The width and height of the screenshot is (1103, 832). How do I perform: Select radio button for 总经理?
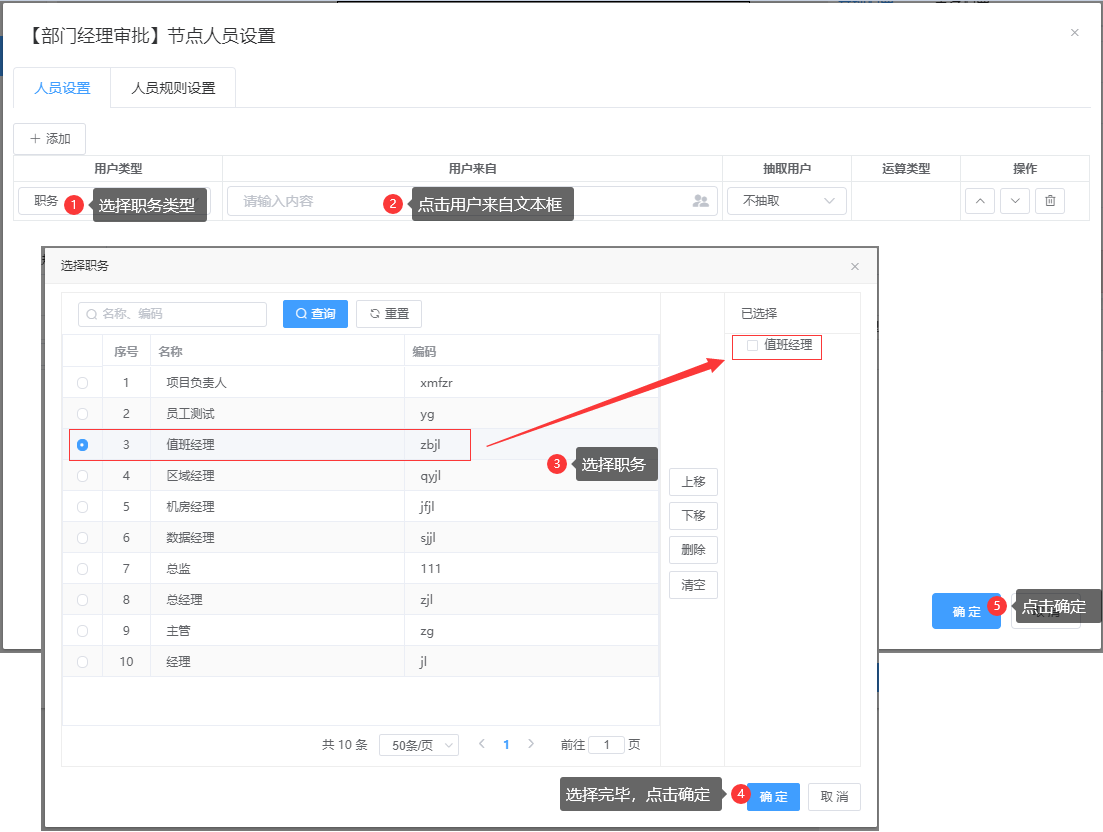(x=82, y=599)
